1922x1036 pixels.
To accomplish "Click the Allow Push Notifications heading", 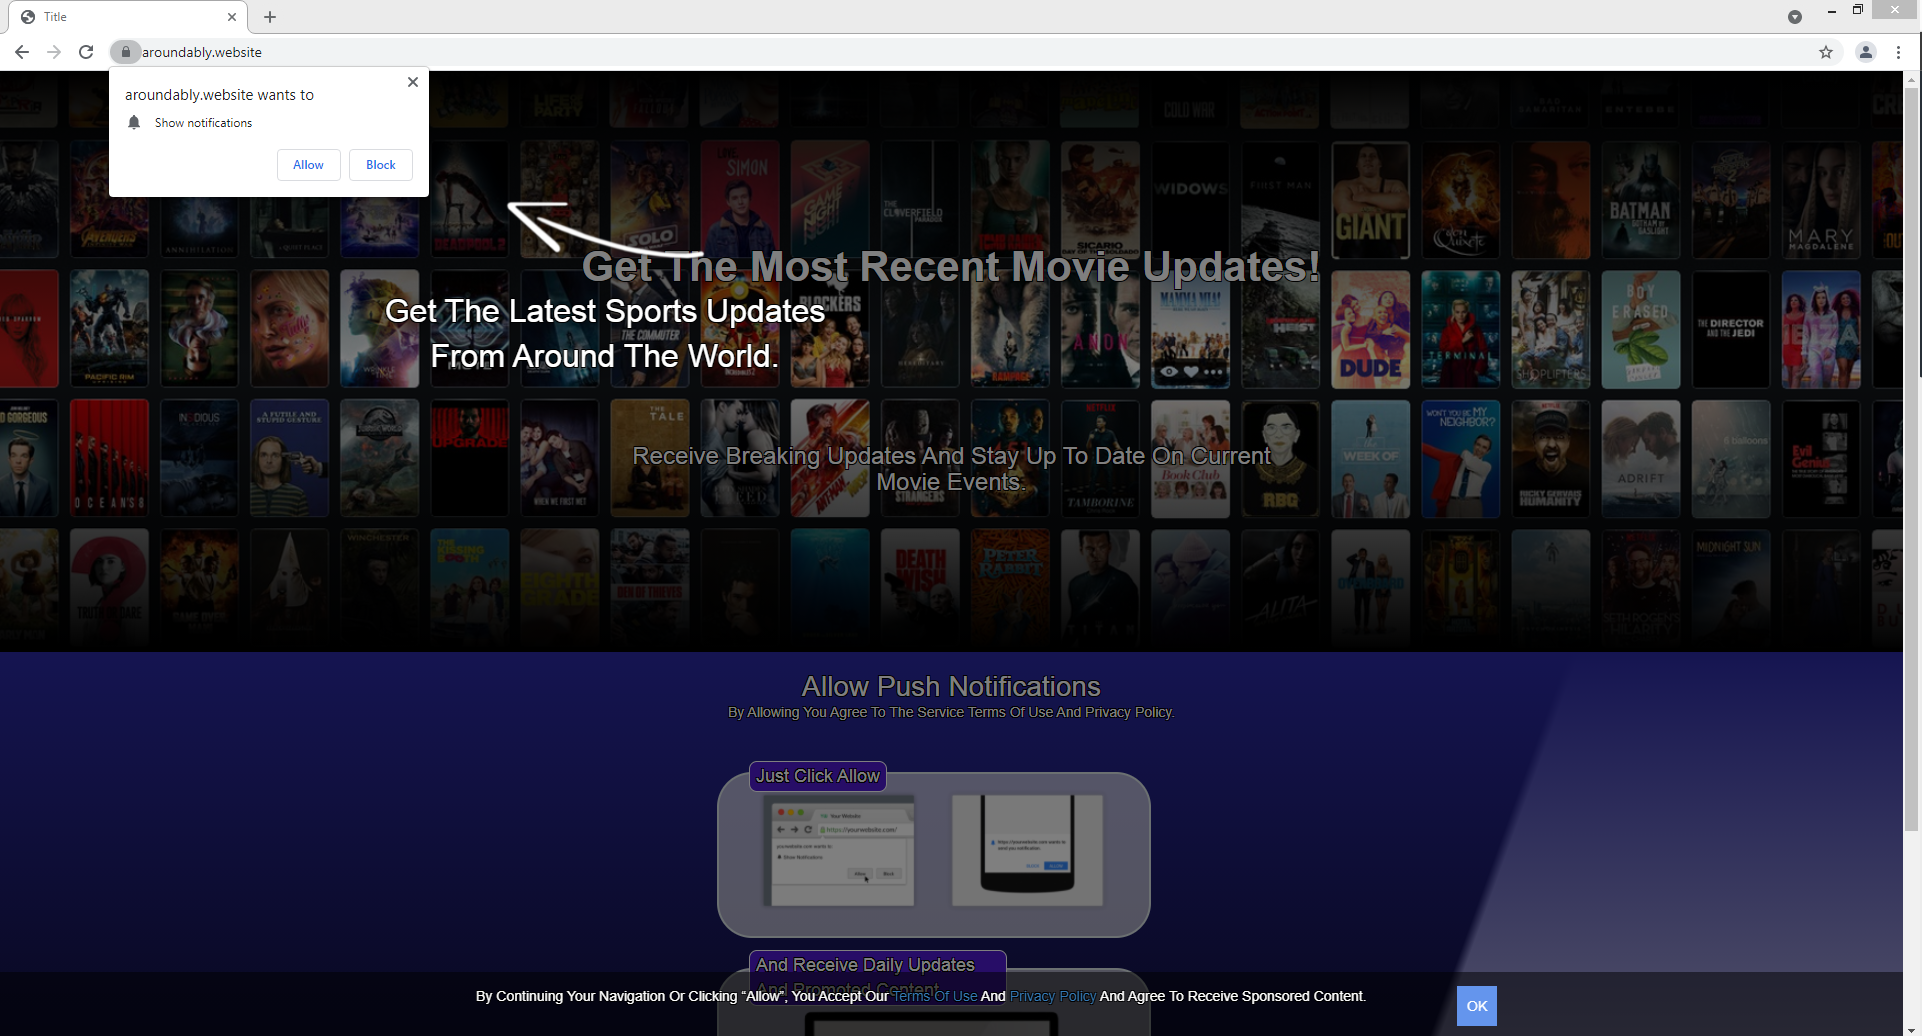I will 951,686.
